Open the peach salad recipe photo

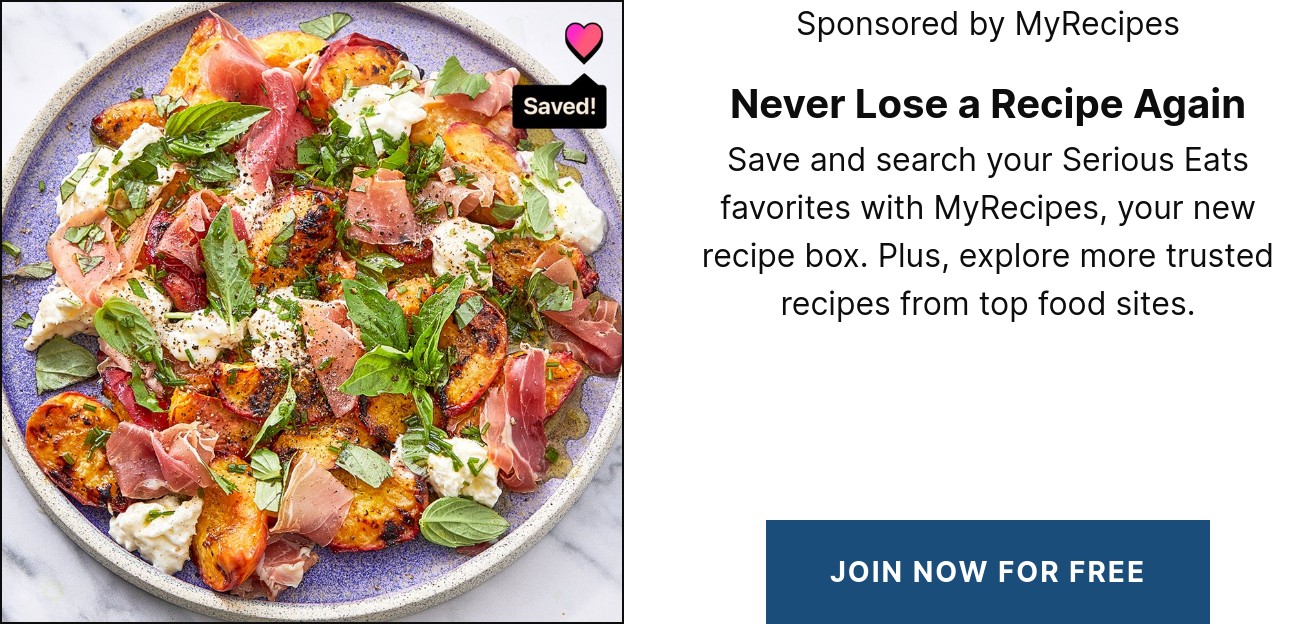tap(311, 312)
